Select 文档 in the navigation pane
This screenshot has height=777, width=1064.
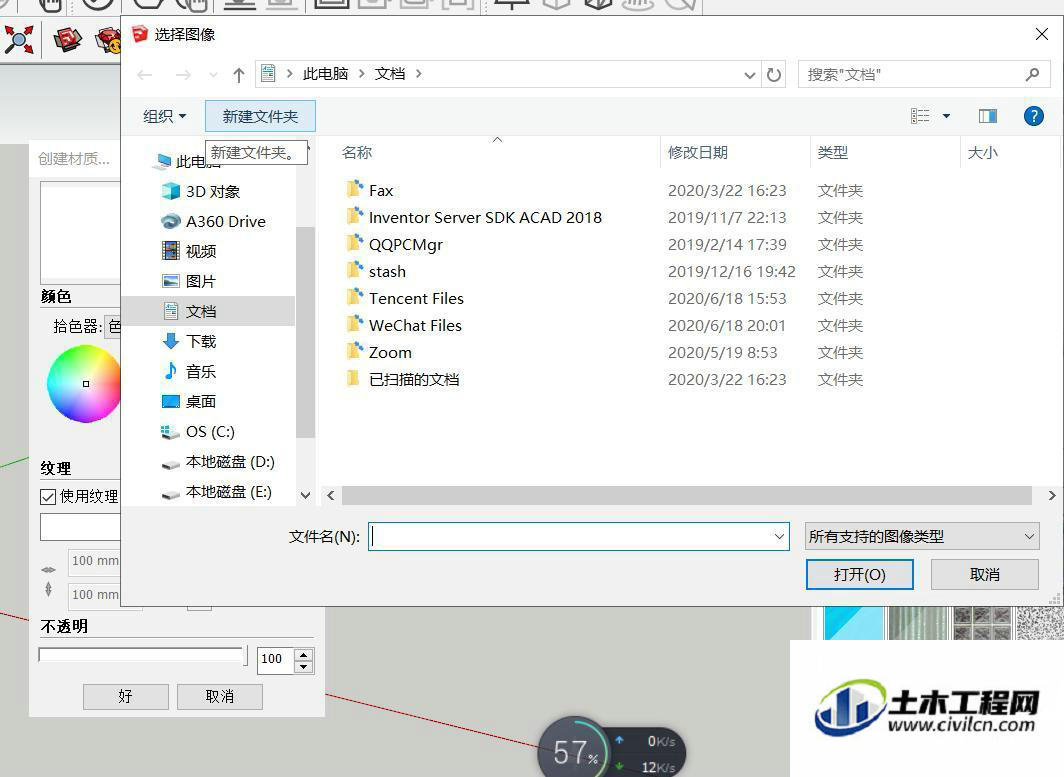[208, 311]
